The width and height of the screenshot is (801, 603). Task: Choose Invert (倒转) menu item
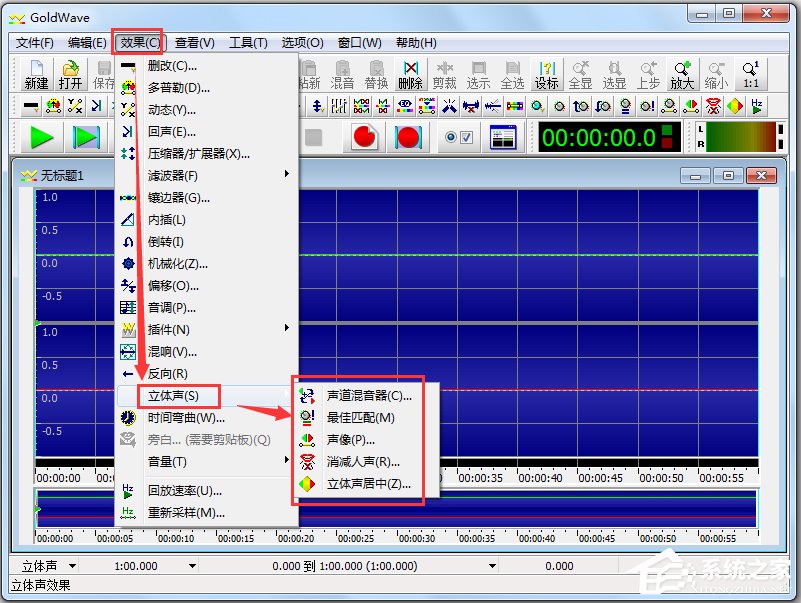[206, 241]
